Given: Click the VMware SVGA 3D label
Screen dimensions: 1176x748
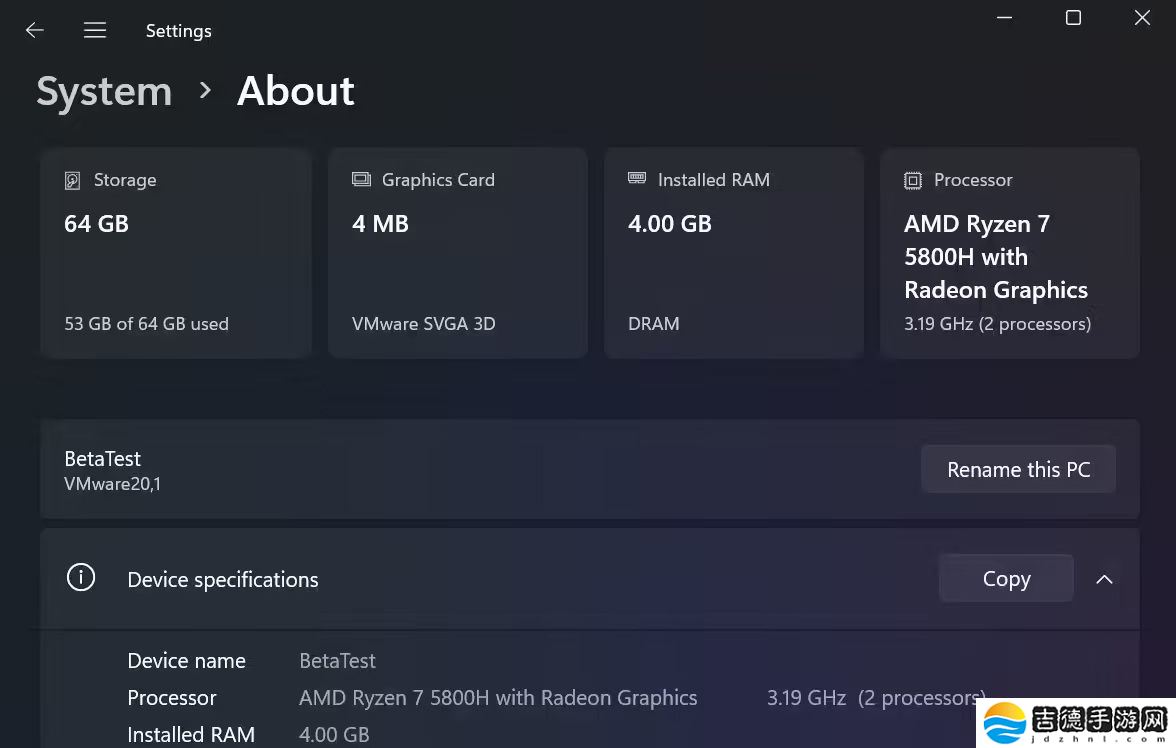Looking at the screenshot, I should 423,324.
